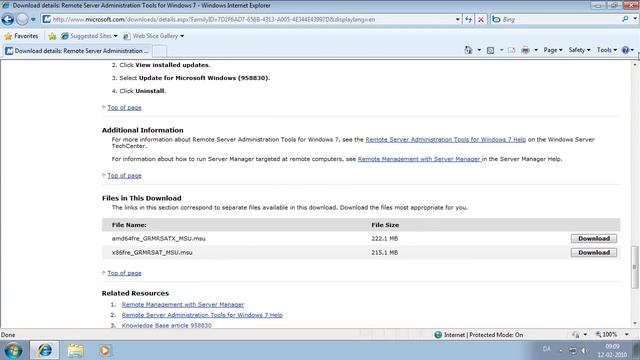Click the first Top of page link
Image resolution: width=640 pixels, height=360 pixels.
[124, 107]
